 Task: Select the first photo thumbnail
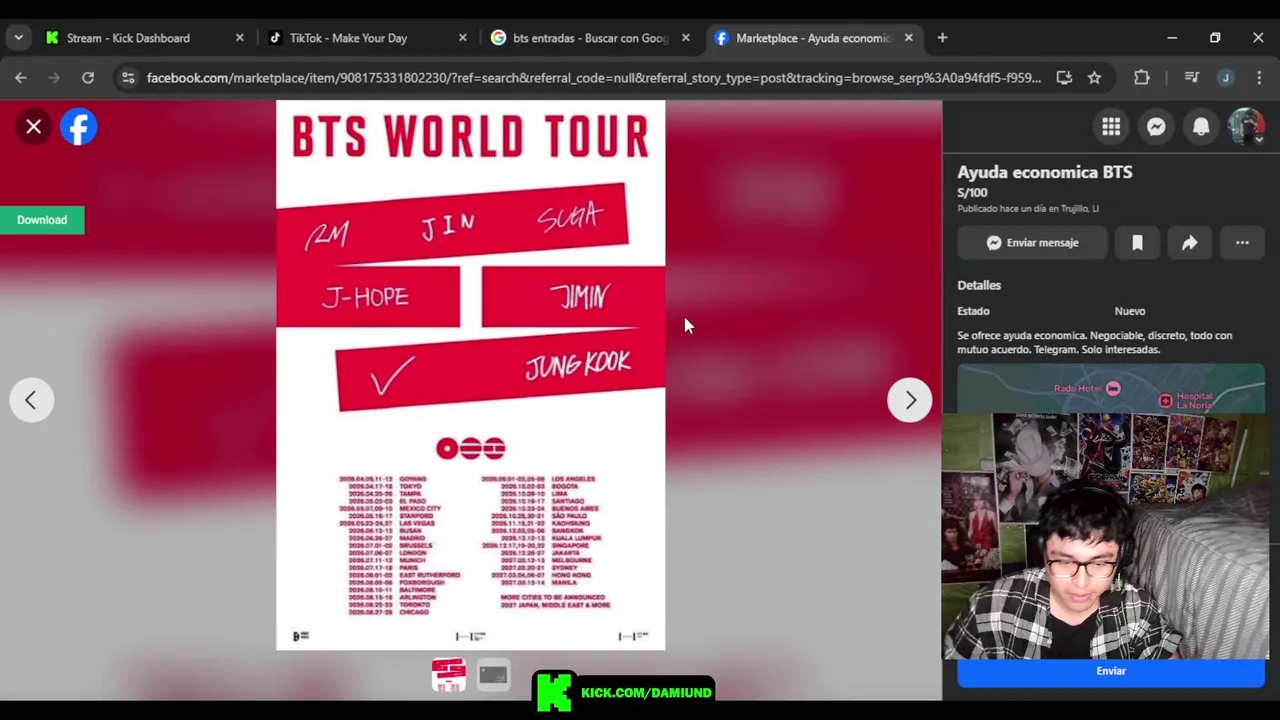click(449, 675)
